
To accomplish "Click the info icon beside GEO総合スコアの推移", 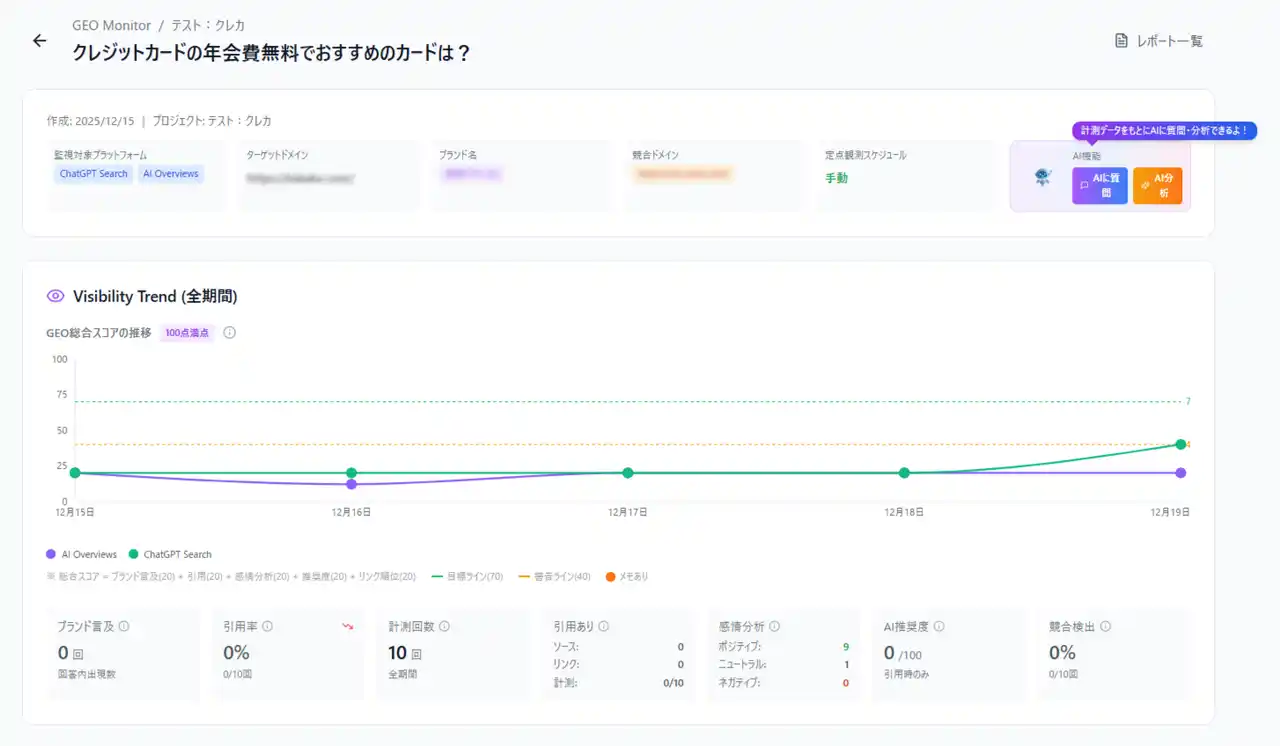I will pyautogui.click(x=229, y=332).
